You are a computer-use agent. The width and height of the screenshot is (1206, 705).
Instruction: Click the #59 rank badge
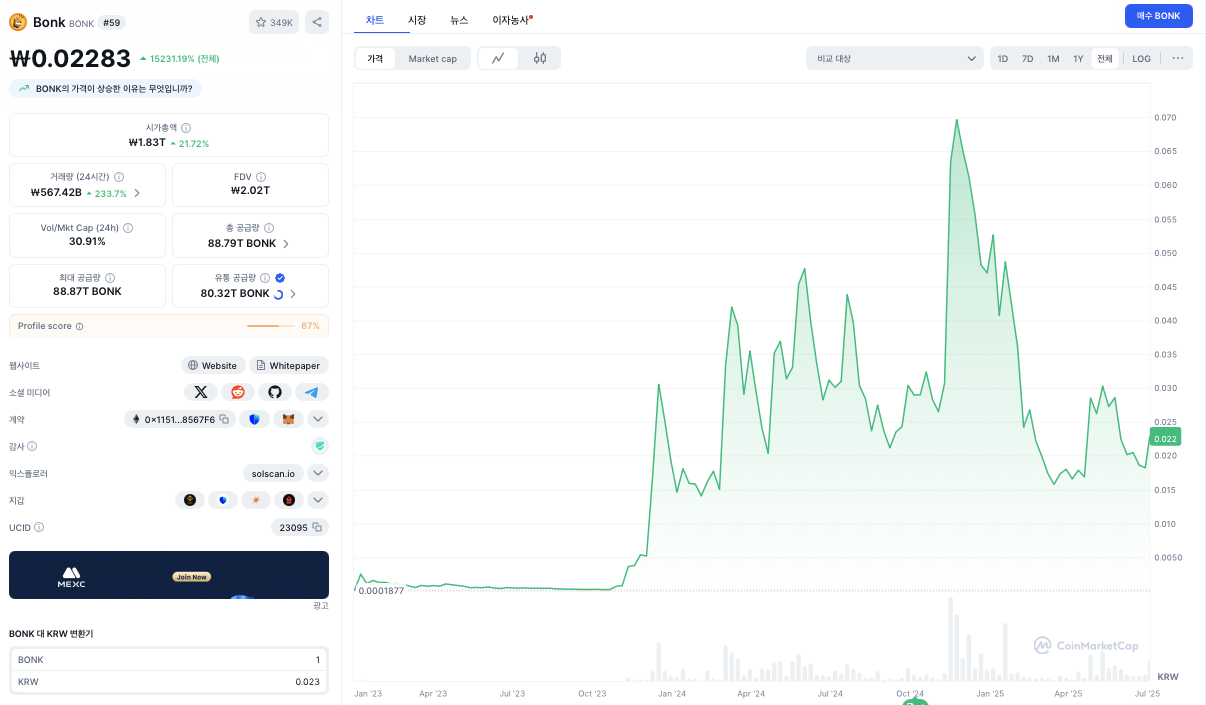pos(111,22)
